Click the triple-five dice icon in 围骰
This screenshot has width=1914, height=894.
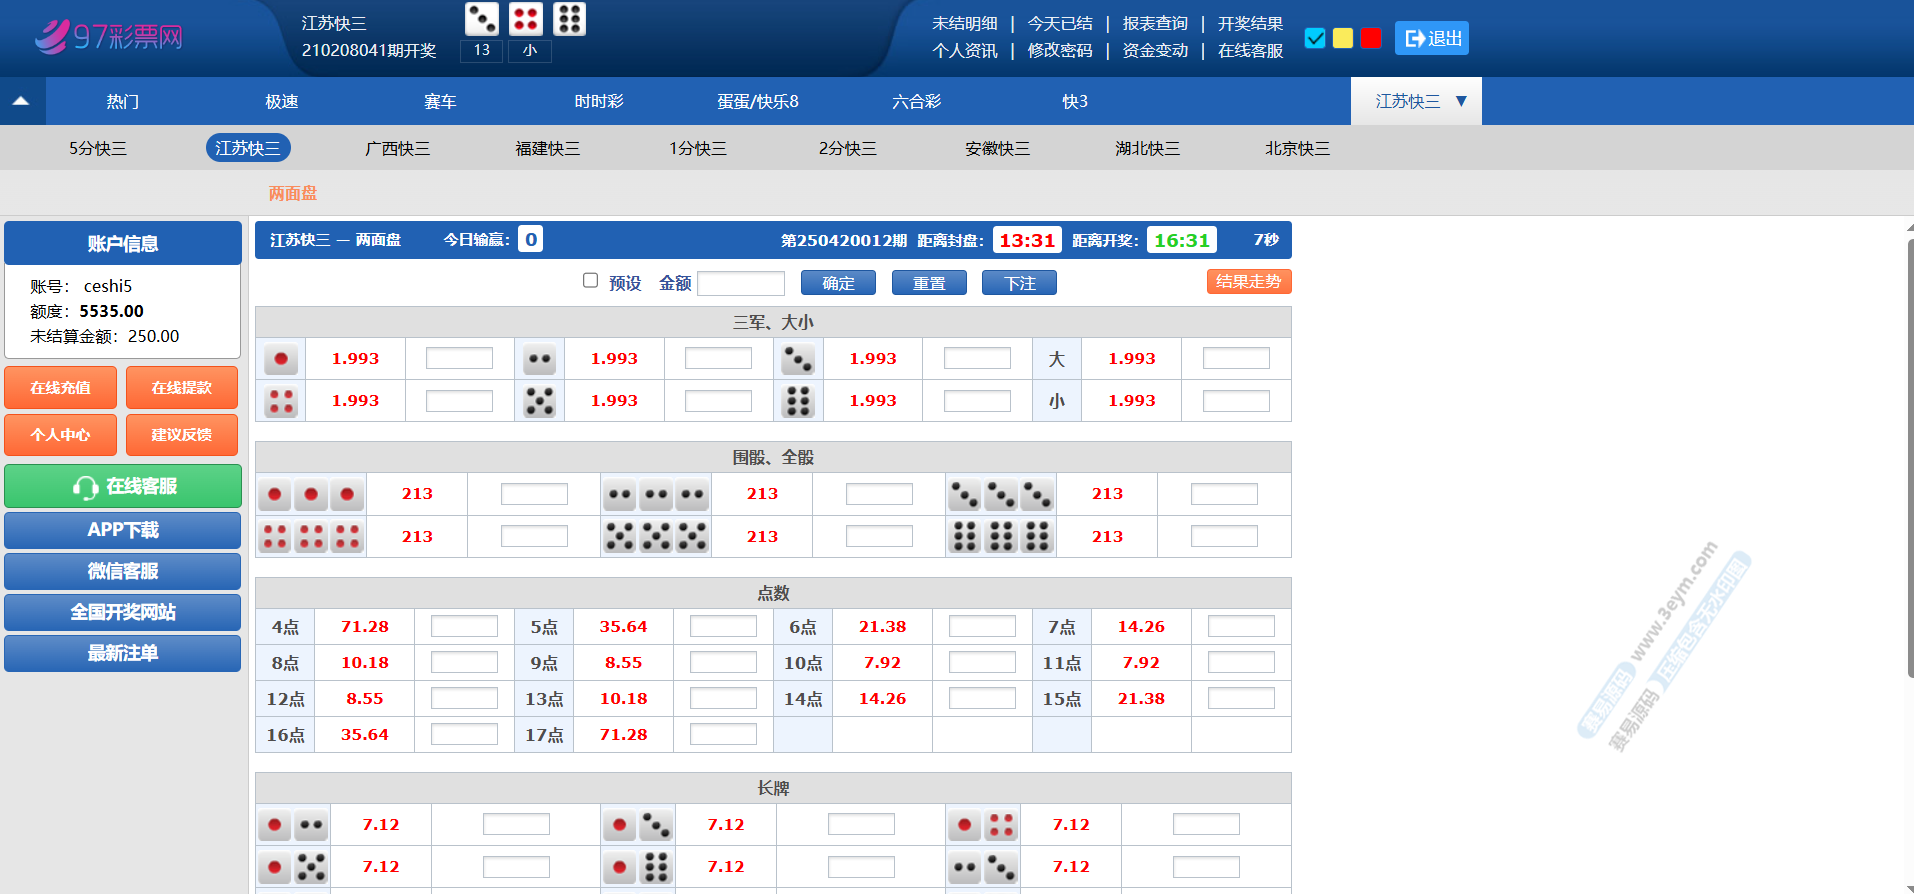pyautogui.click(x=656, y=537)
